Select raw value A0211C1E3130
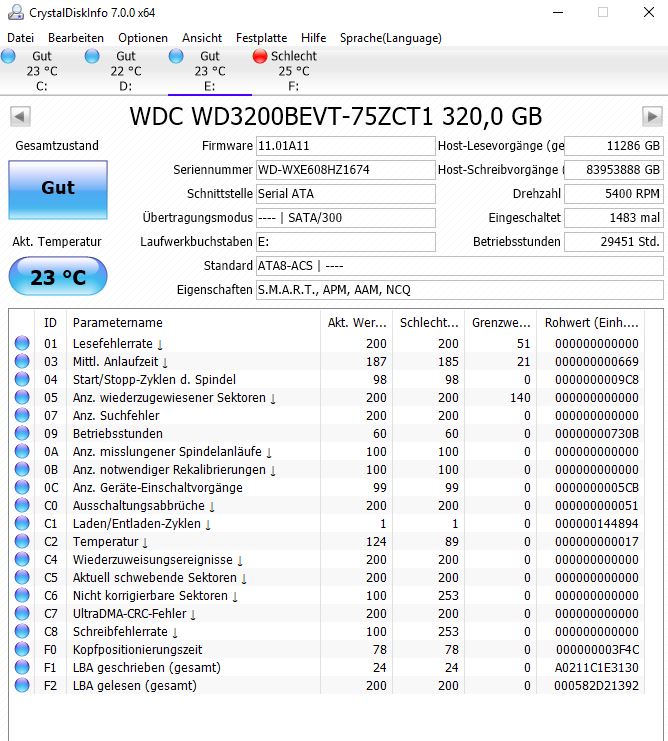 [x=597, y=667]
